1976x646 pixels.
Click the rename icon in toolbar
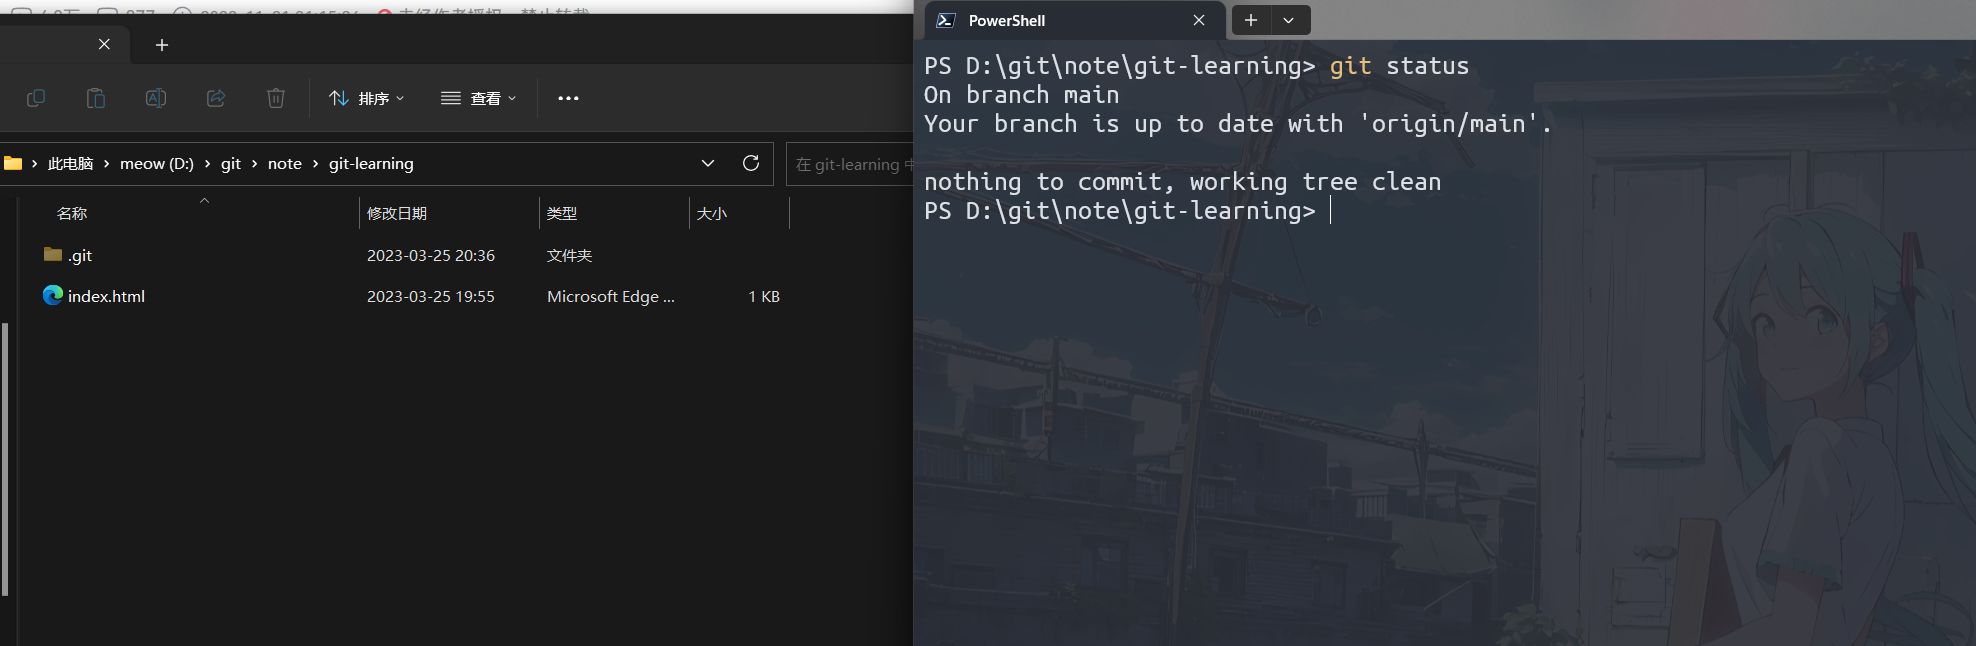click(x=156, y=98)
